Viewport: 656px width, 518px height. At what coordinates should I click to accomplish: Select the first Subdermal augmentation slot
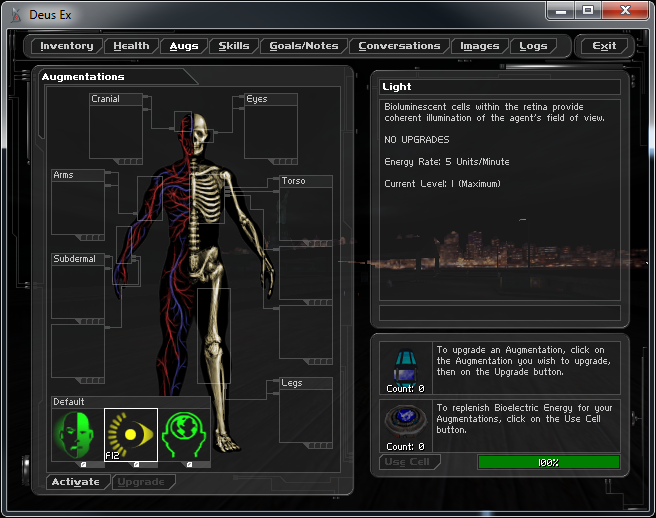pos(77,290)
